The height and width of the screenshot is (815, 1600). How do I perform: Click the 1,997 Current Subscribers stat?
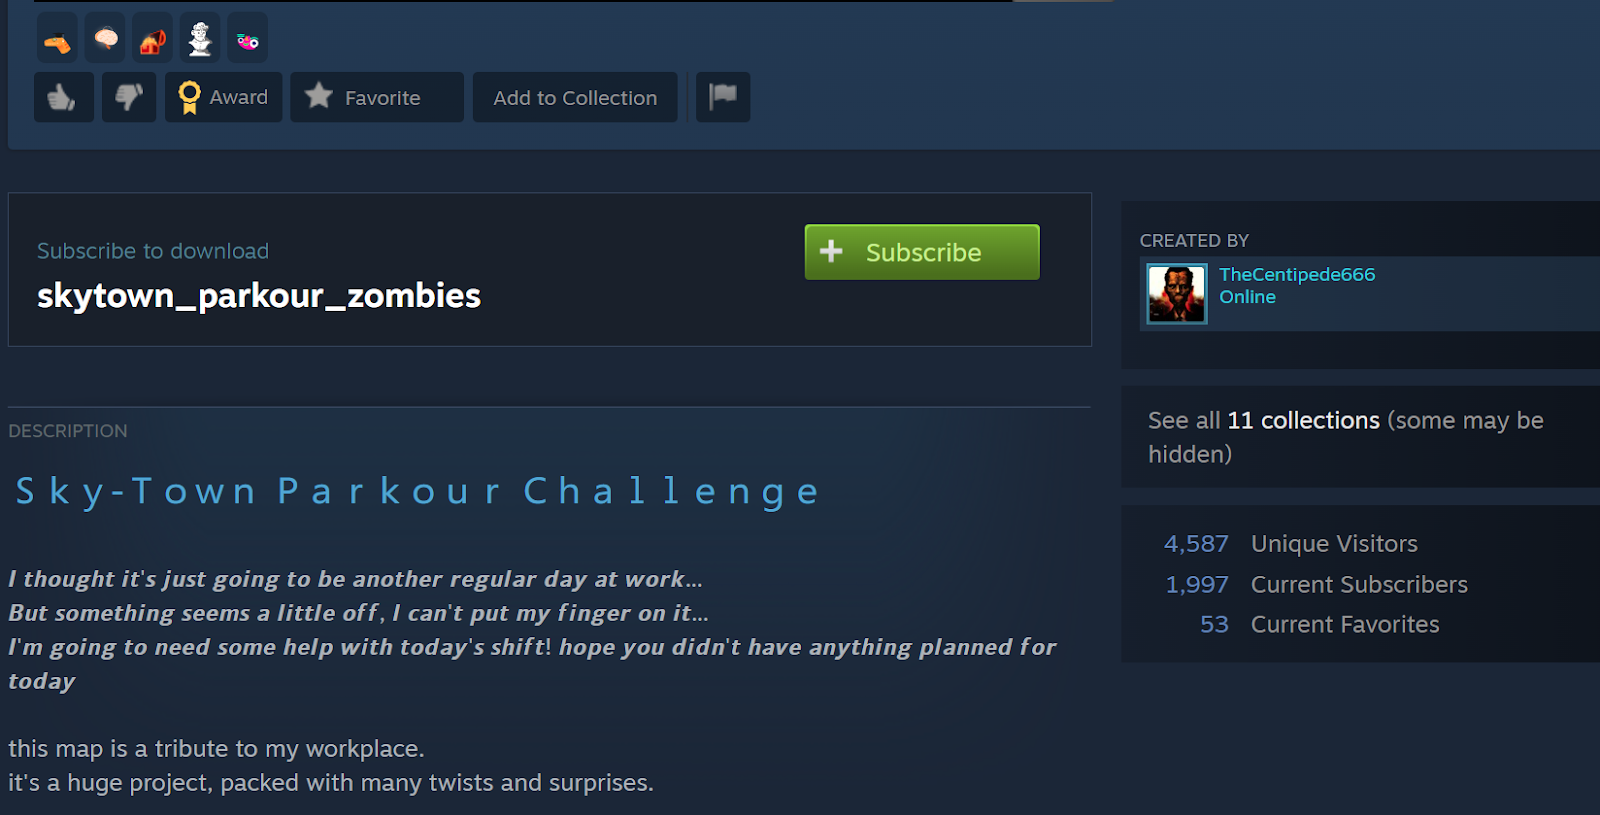coord(1316,584)
